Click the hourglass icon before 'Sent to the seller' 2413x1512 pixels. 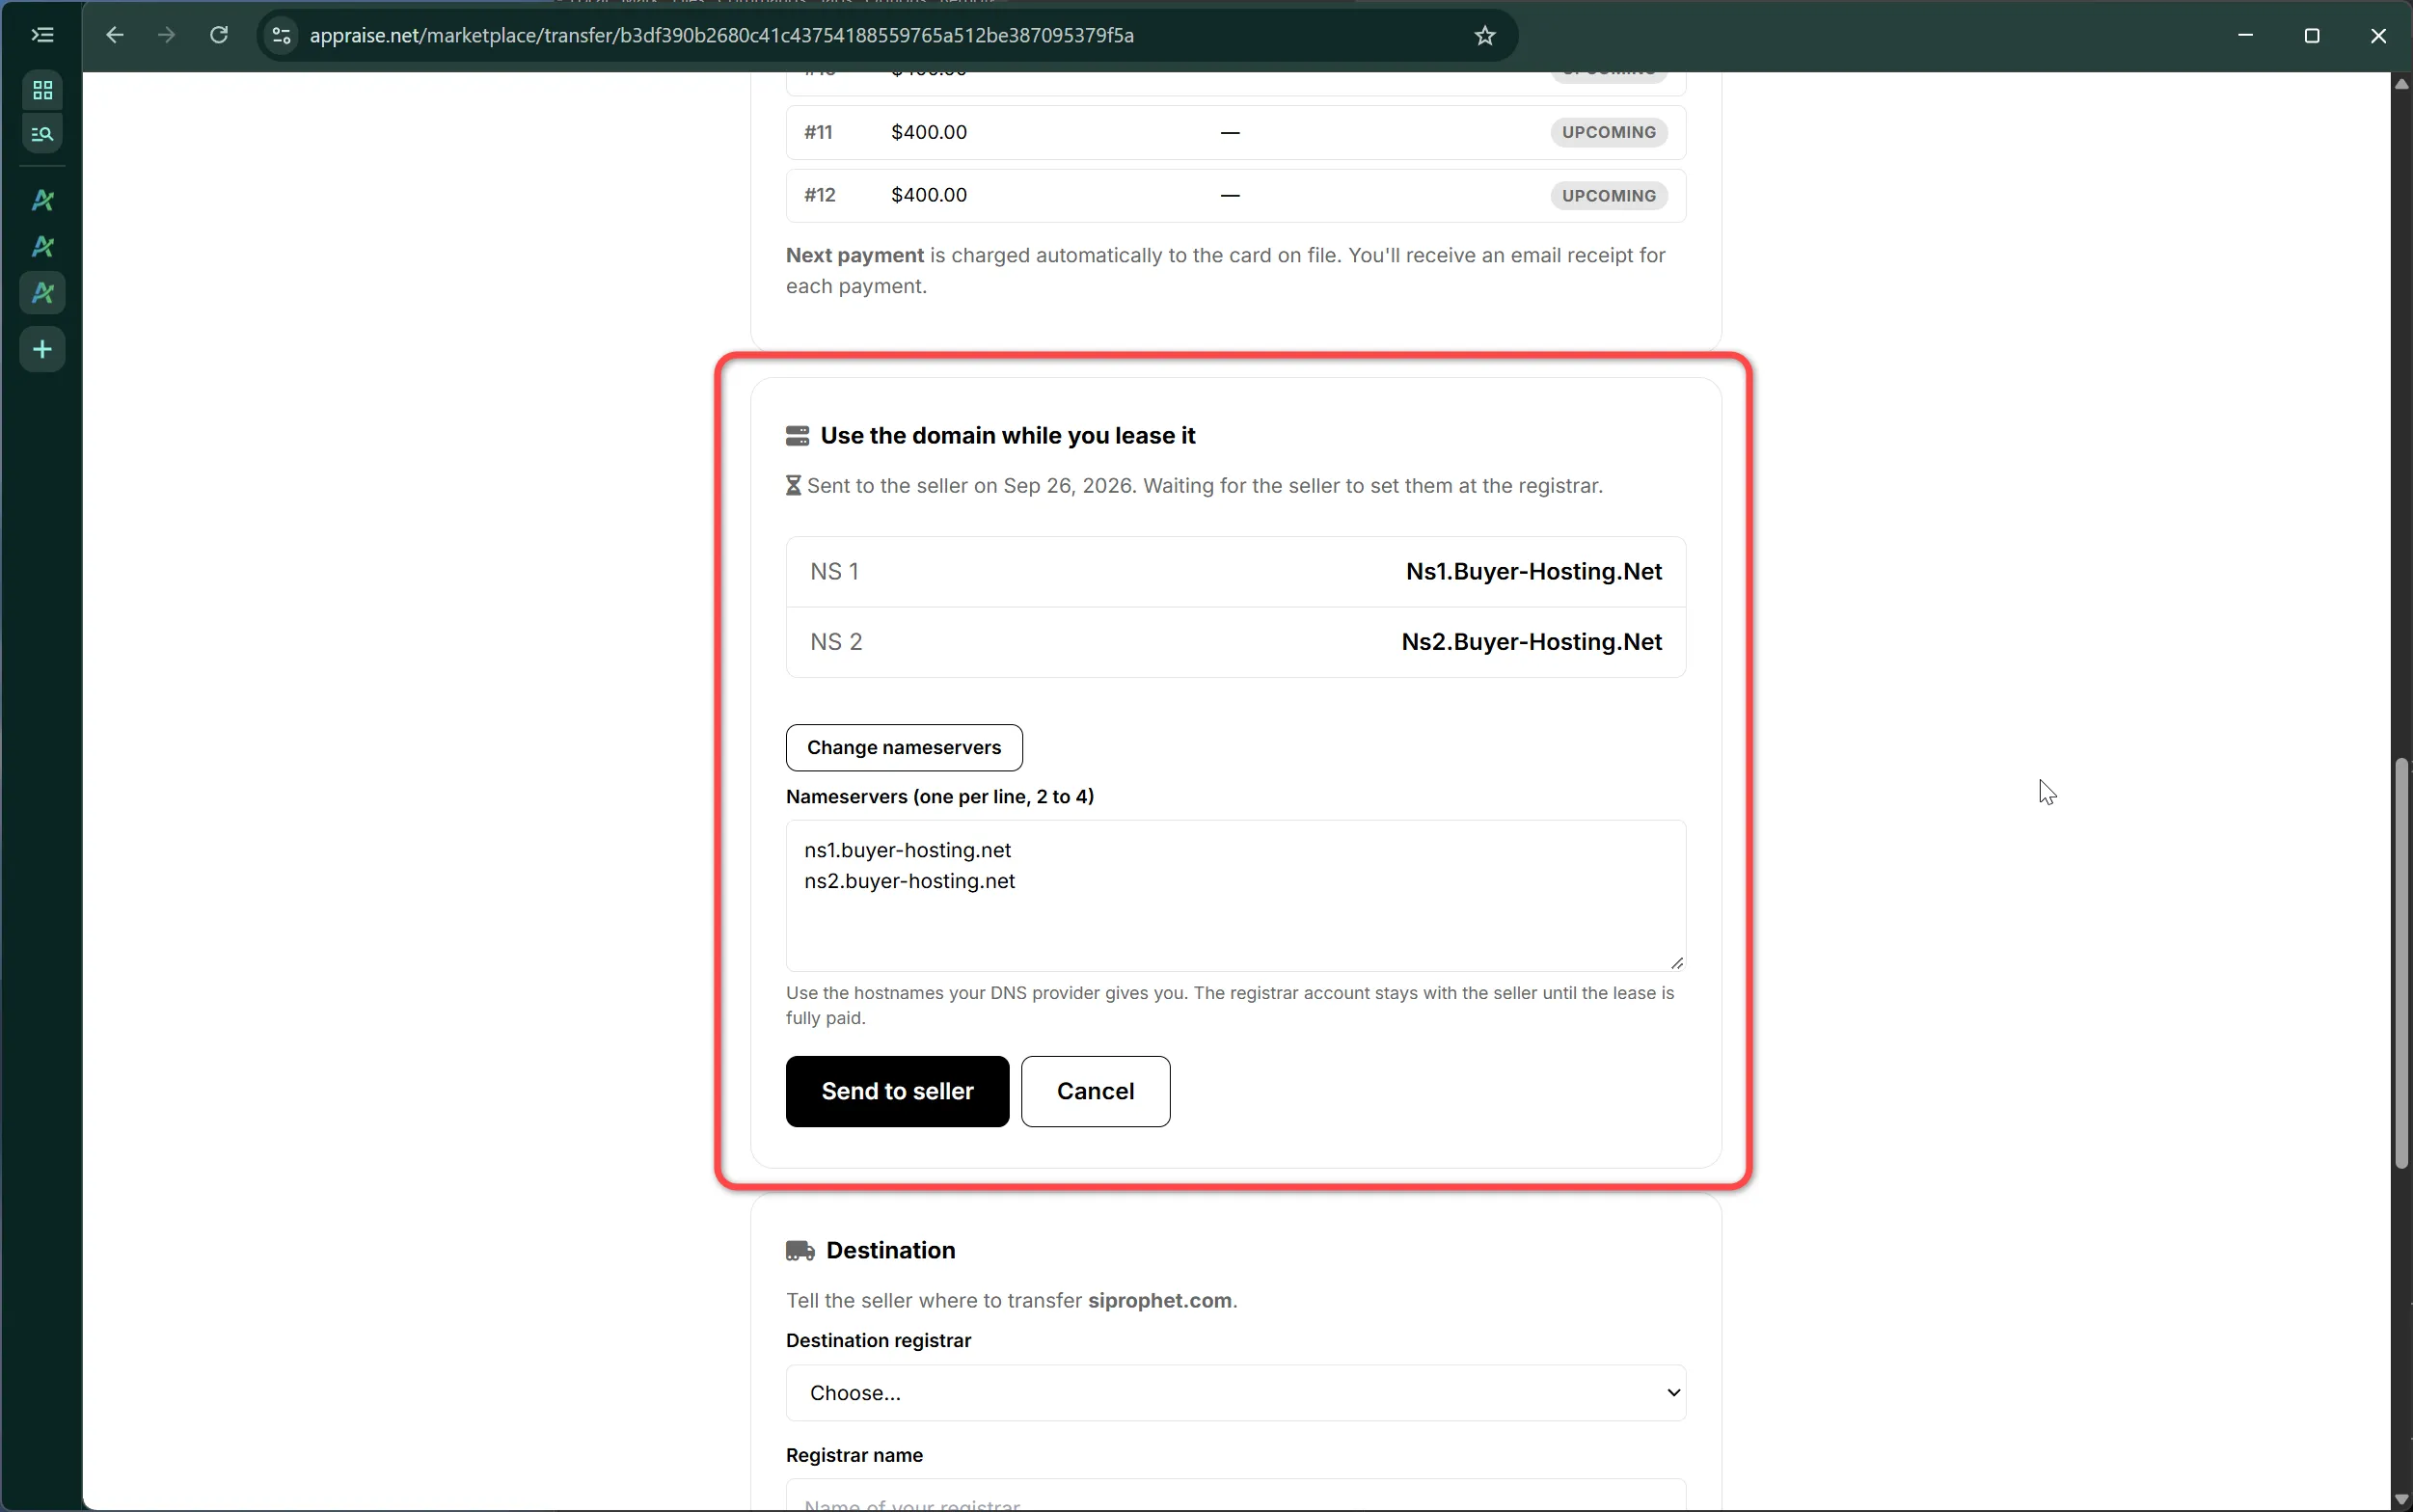[793, 486]
